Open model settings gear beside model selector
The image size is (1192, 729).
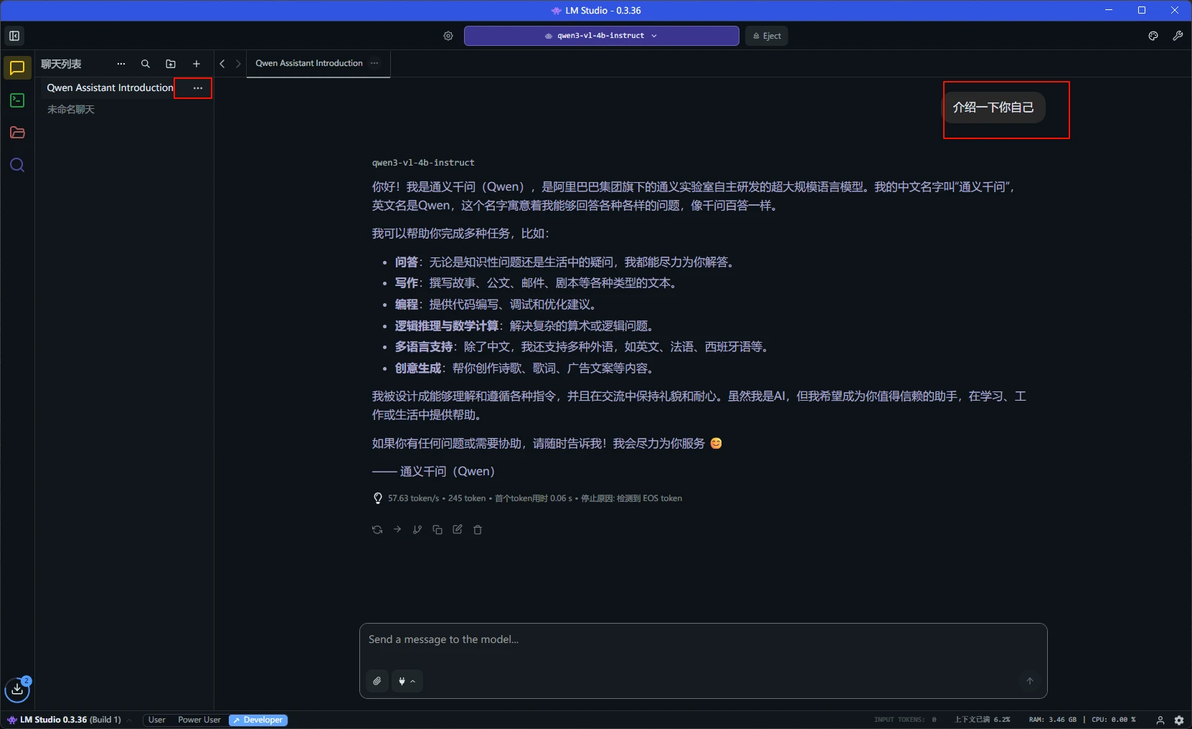point(448,36)
